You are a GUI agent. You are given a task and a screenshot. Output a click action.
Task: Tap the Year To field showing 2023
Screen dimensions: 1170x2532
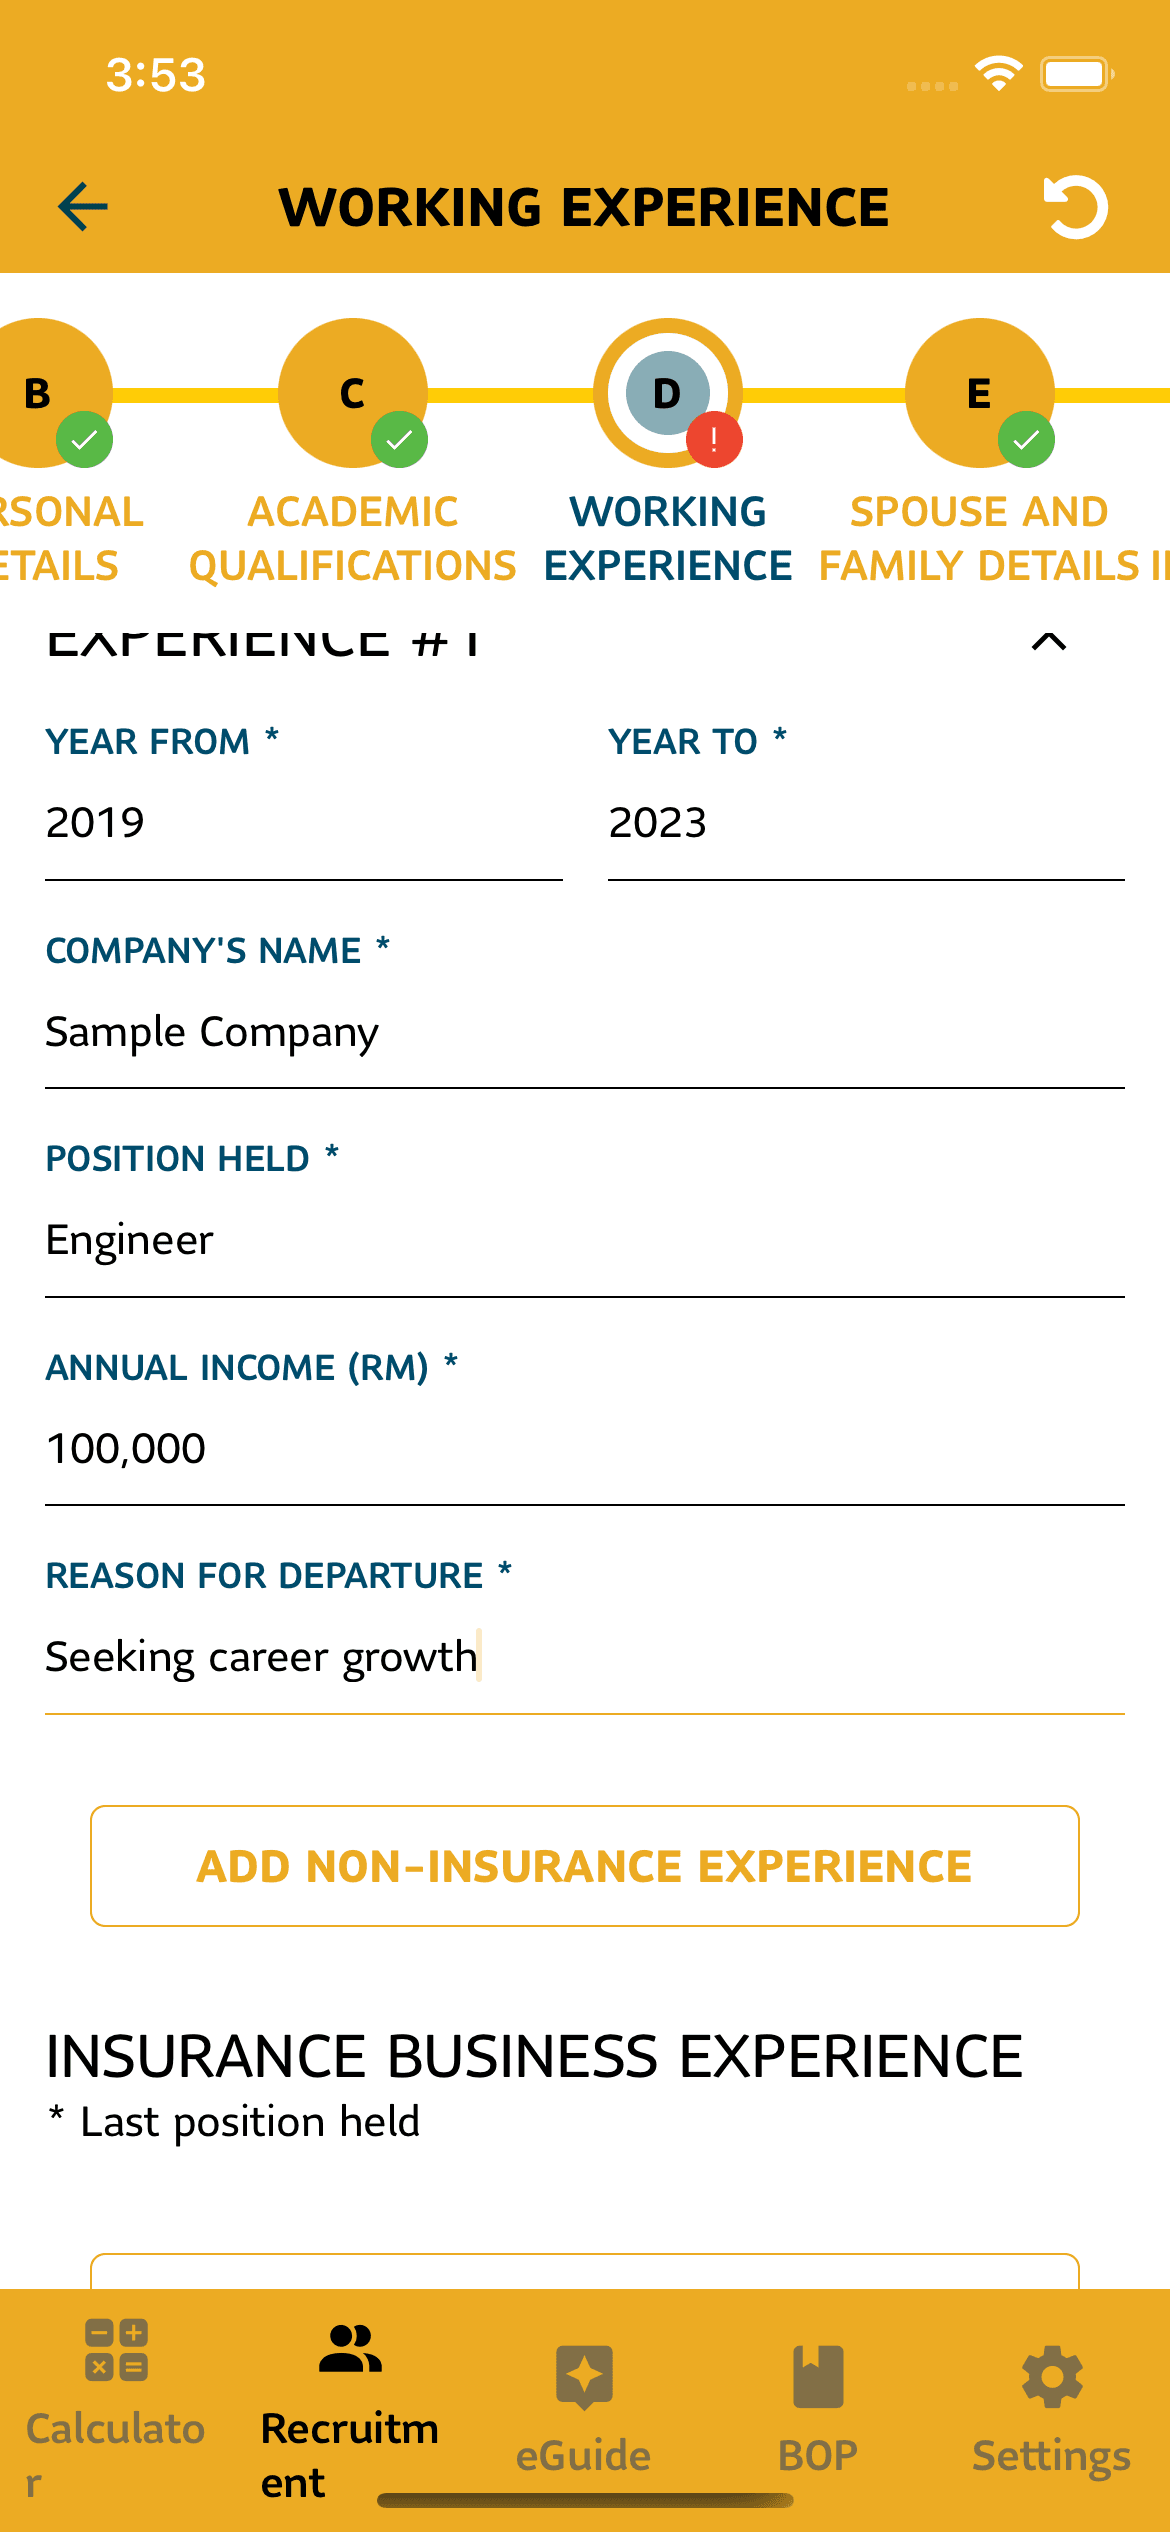point(866,824)
